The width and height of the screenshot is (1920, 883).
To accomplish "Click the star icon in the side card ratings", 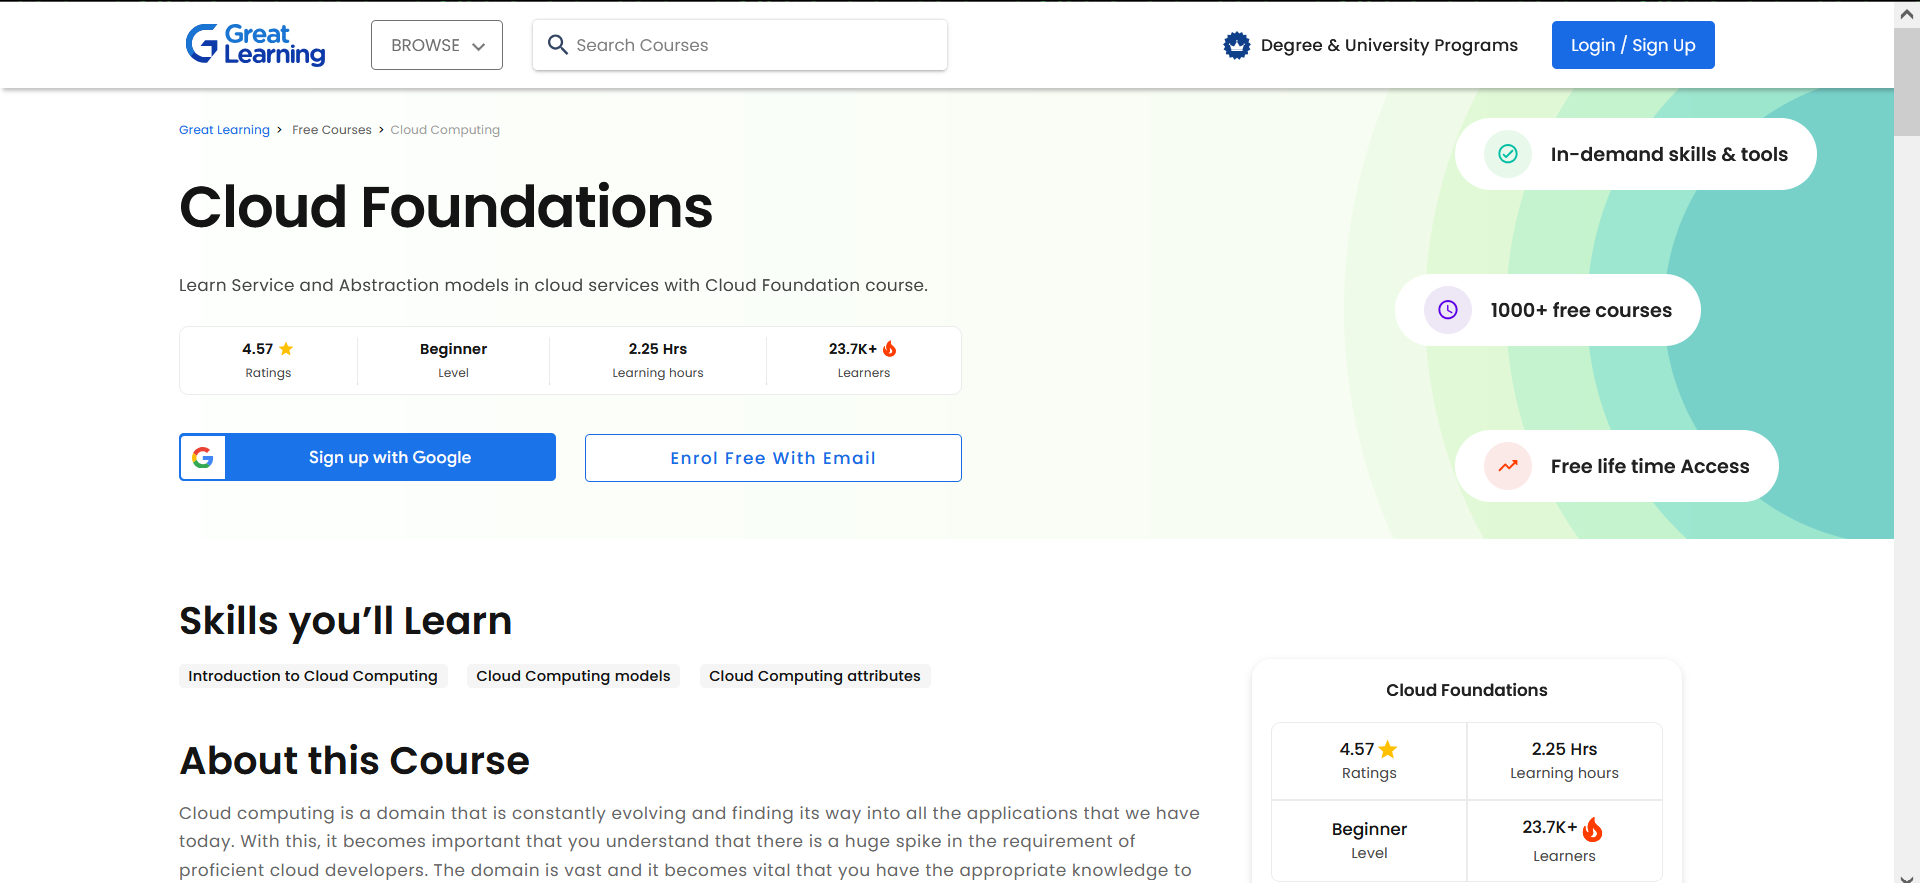I will 1388,749.
